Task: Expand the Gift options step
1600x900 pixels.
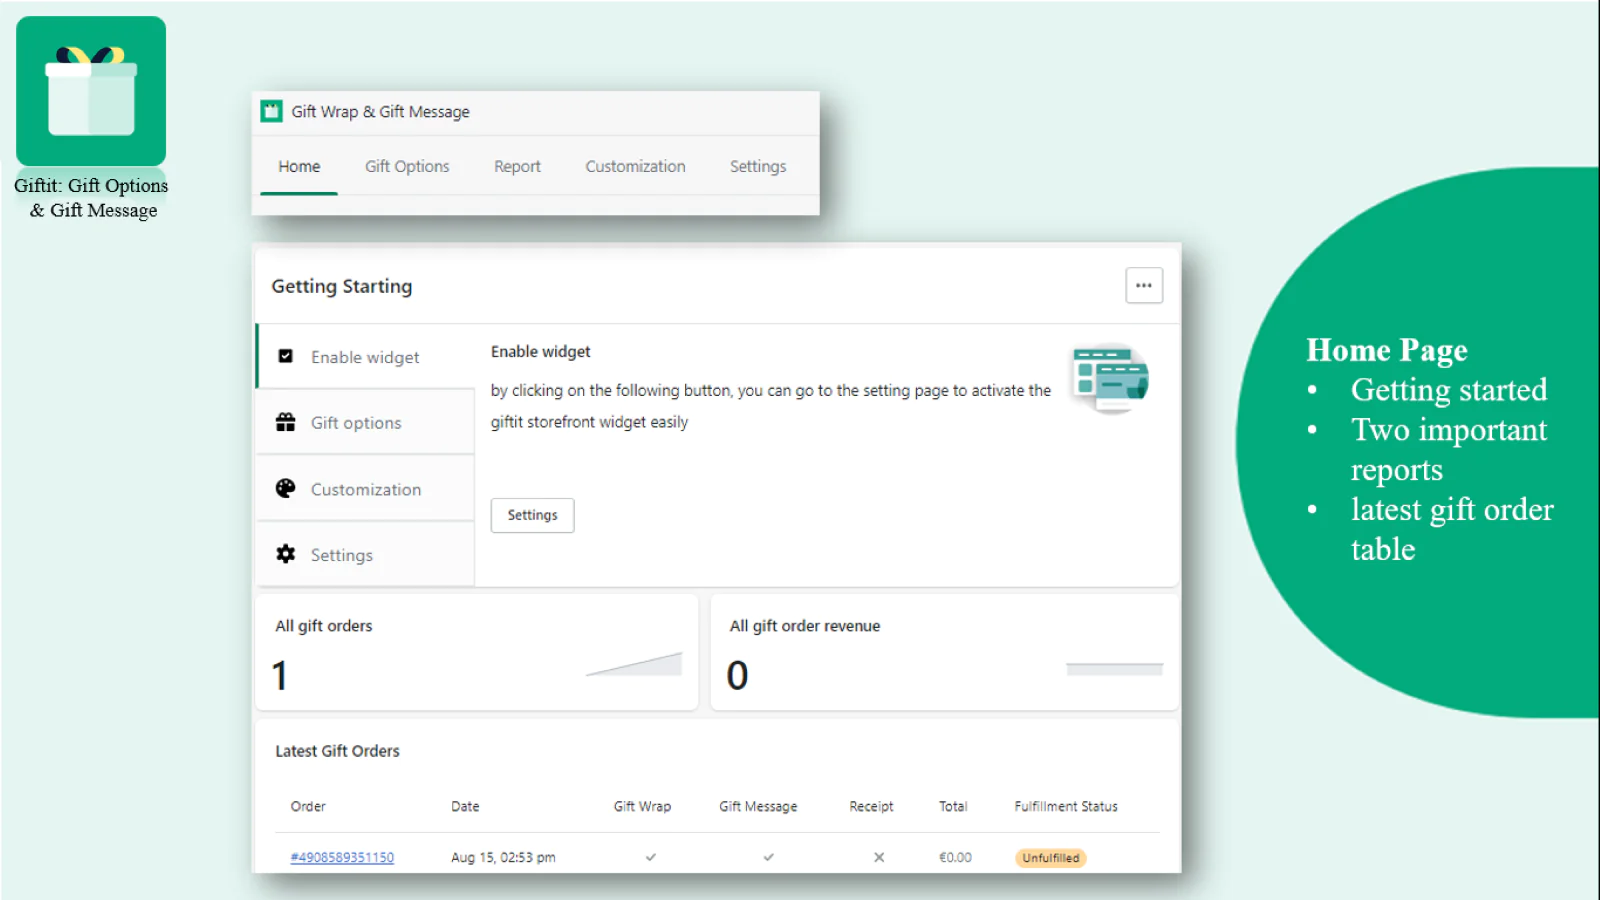Action: [356, 423]
